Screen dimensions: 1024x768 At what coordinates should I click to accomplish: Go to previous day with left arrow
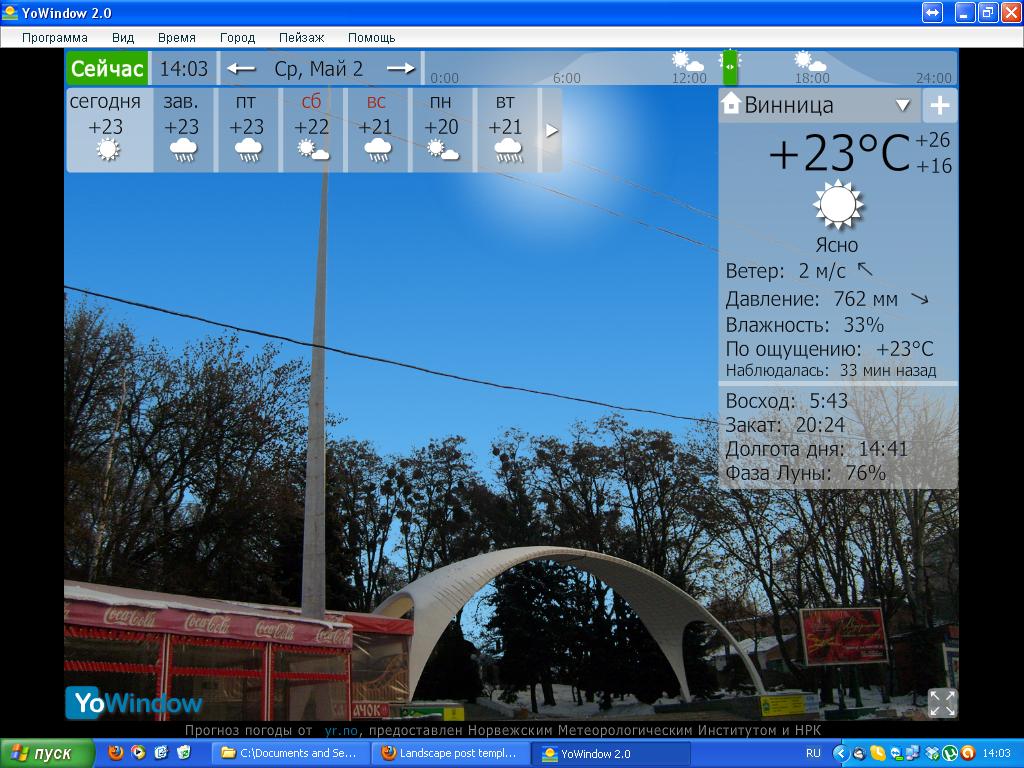coord(240,69)
